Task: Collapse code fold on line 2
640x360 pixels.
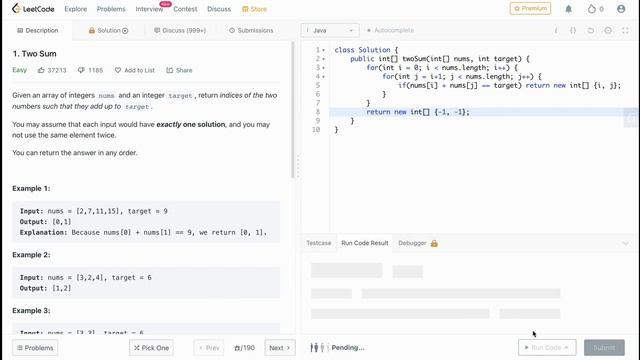Action: 324,59
